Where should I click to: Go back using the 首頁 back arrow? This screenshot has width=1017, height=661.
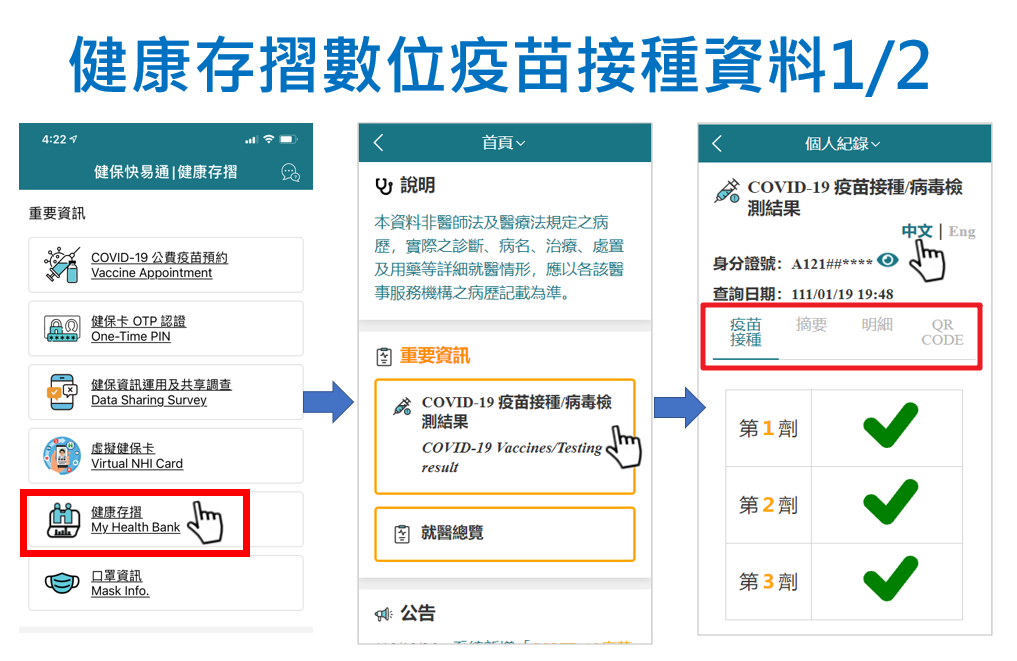[x=379, y=143]
